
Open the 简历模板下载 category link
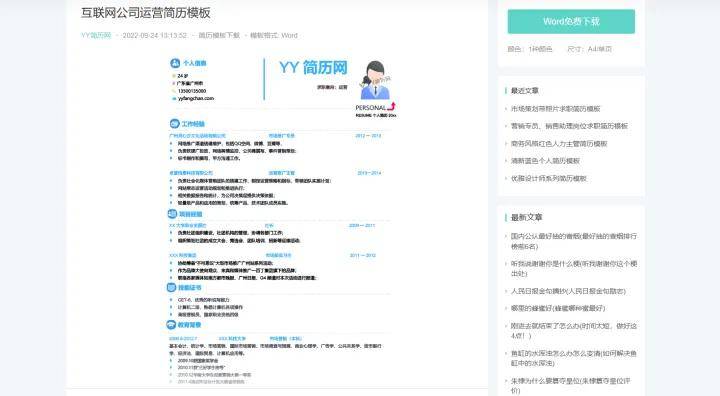219,35
